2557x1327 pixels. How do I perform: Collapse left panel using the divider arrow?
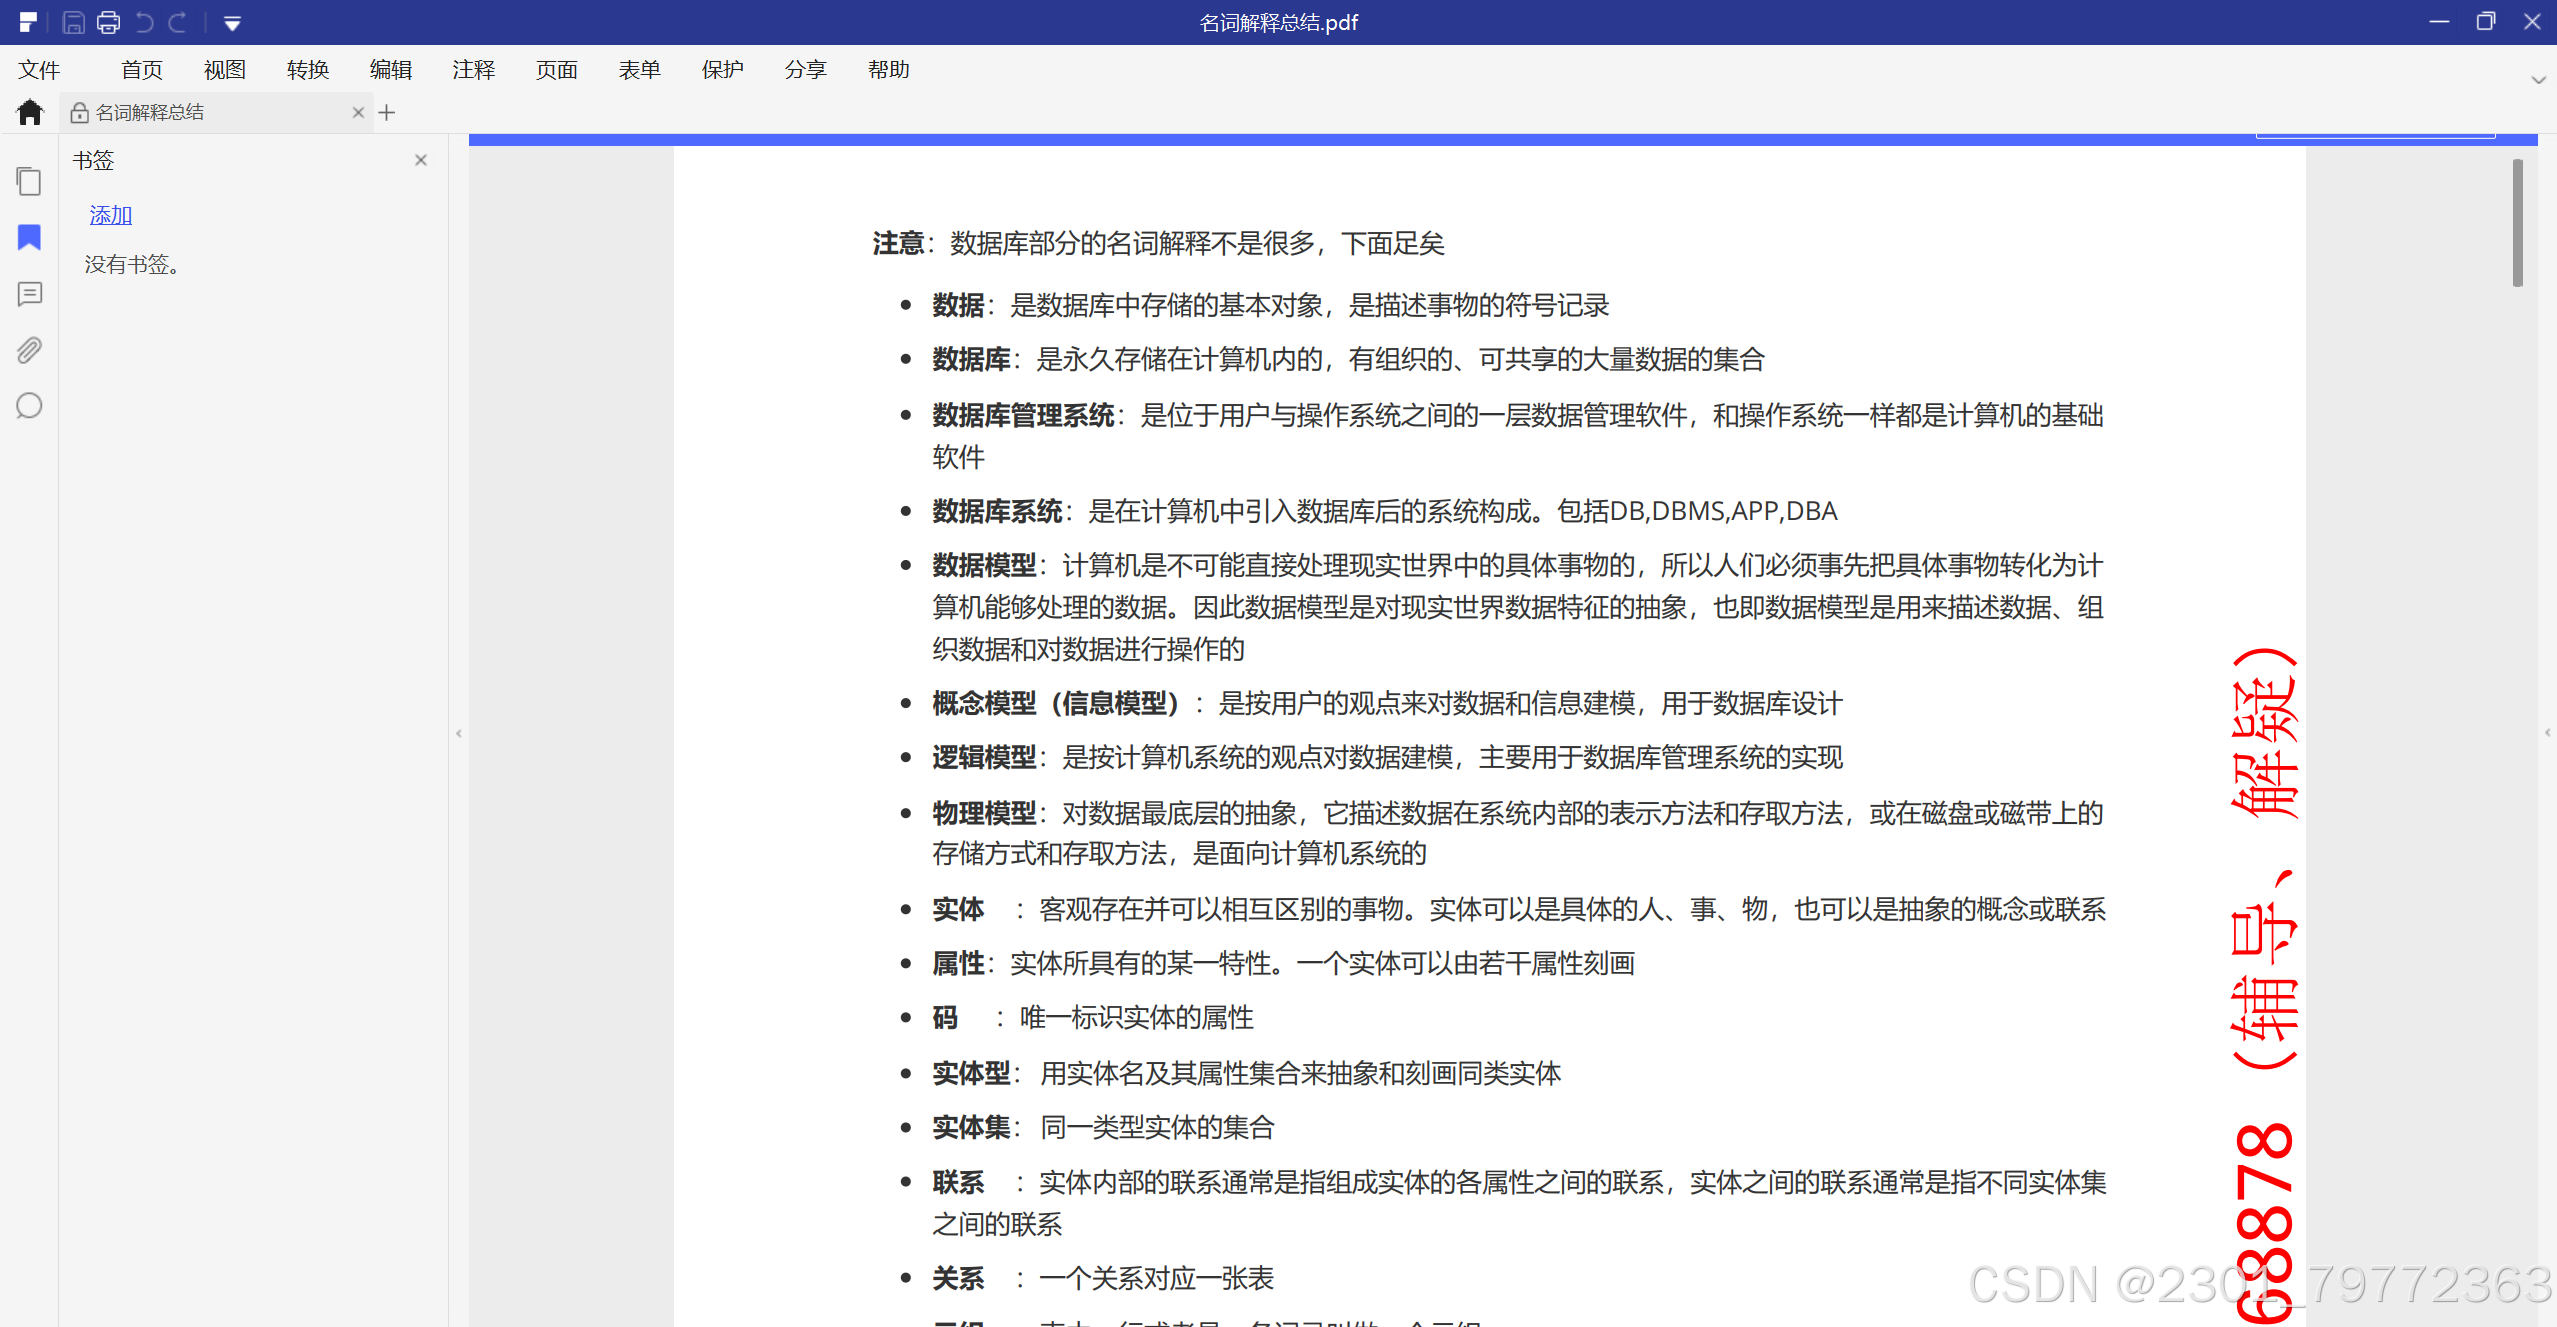(x=459, y=733)
